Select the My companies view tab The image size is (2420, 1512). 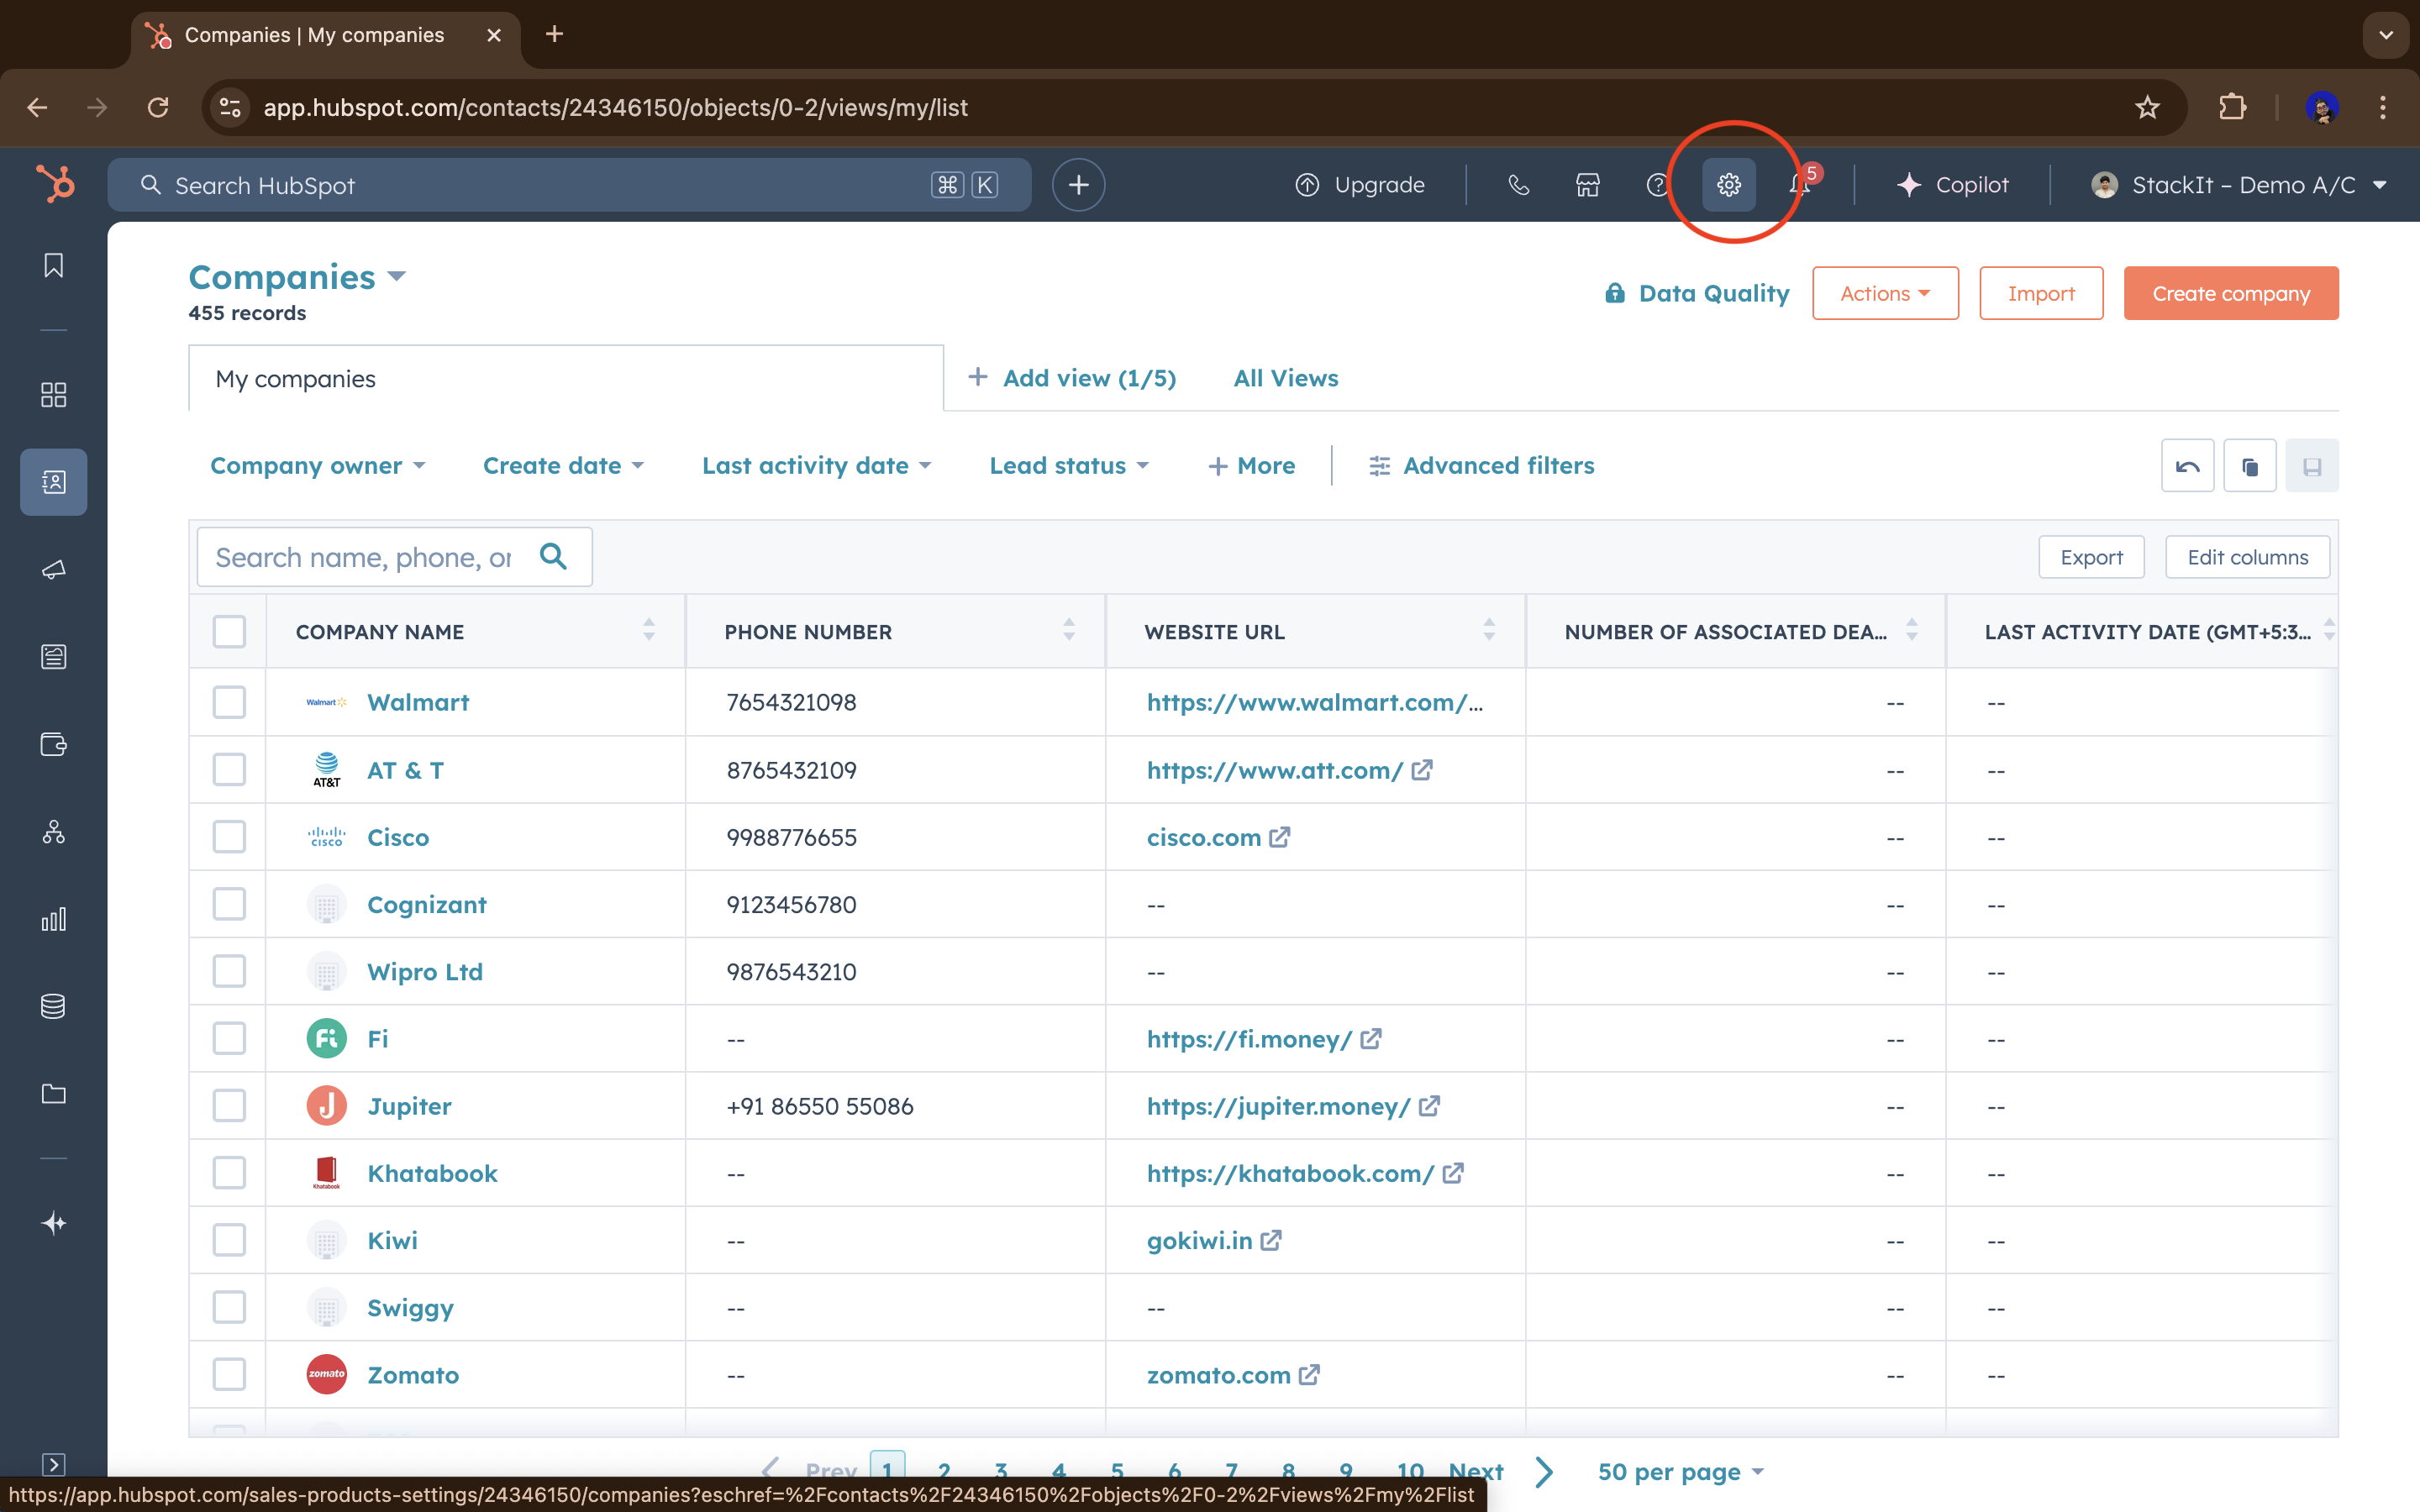point(296,379)
